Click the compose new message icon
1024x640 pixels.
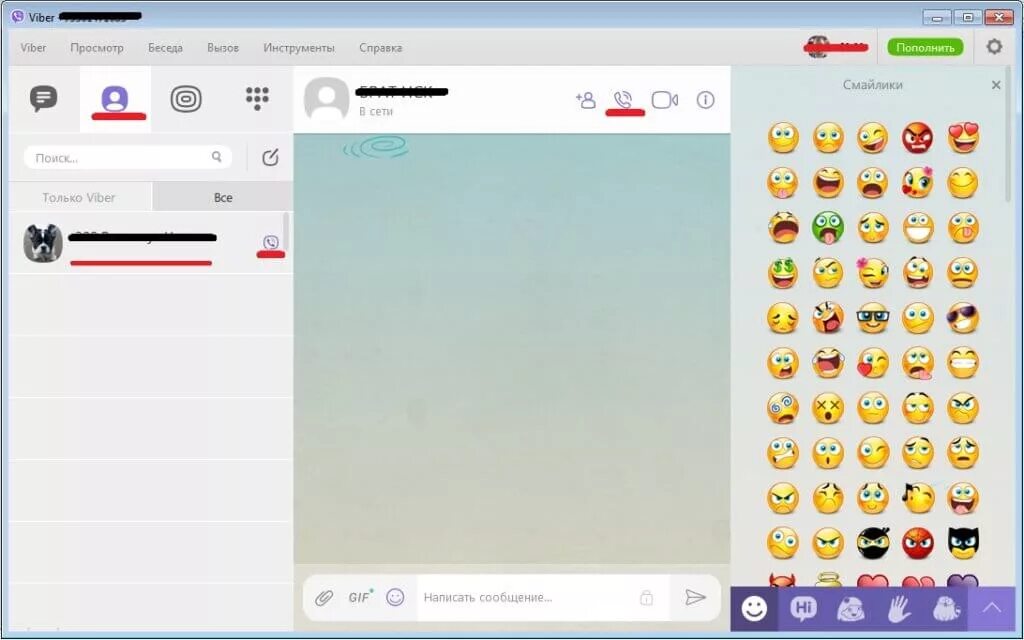pos(270,157)
